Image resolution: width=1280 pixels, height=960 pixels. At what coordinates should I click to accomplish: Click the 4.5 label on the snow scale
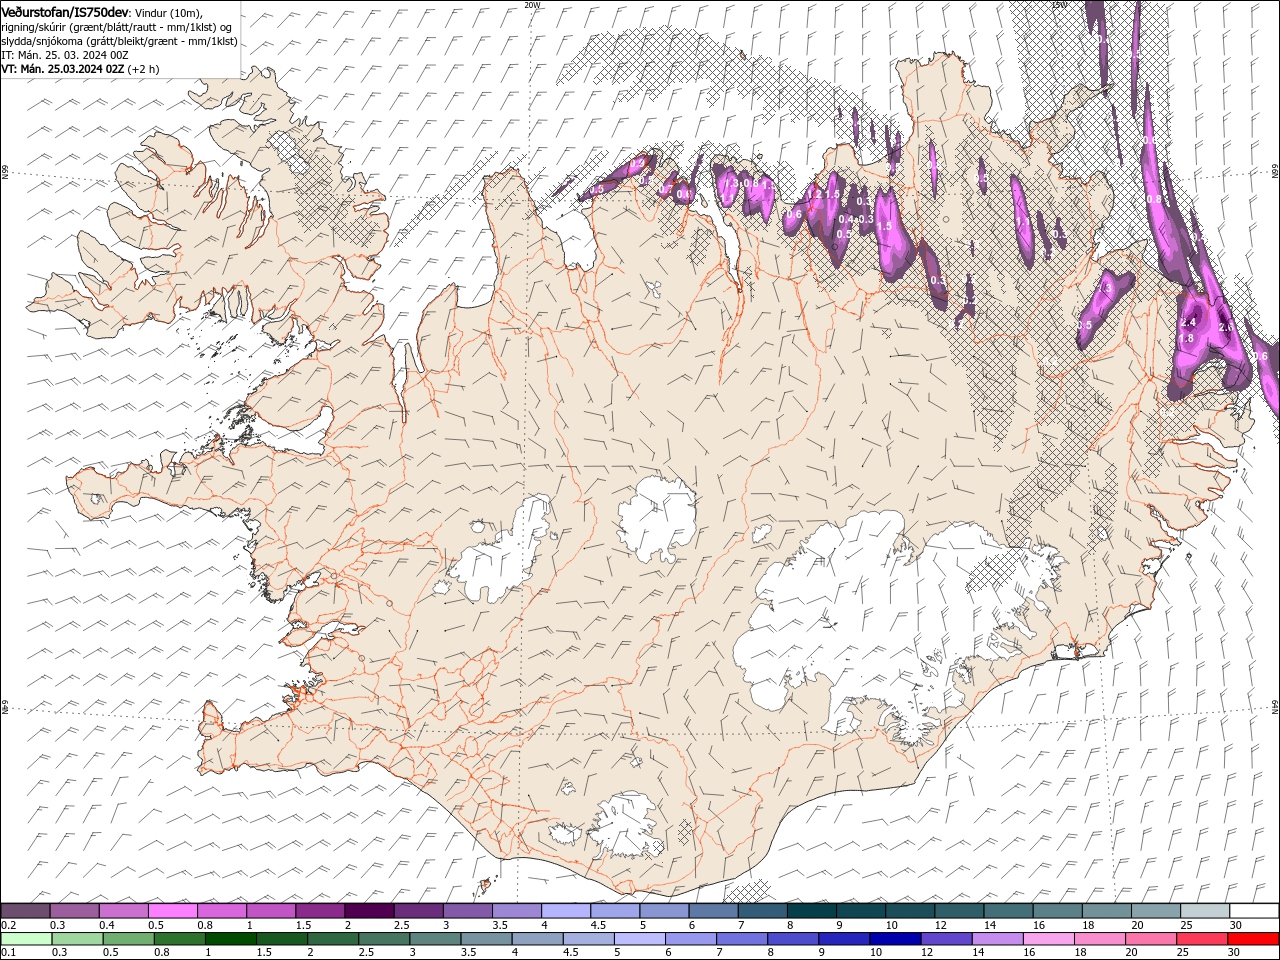click(x=598, y=925)
